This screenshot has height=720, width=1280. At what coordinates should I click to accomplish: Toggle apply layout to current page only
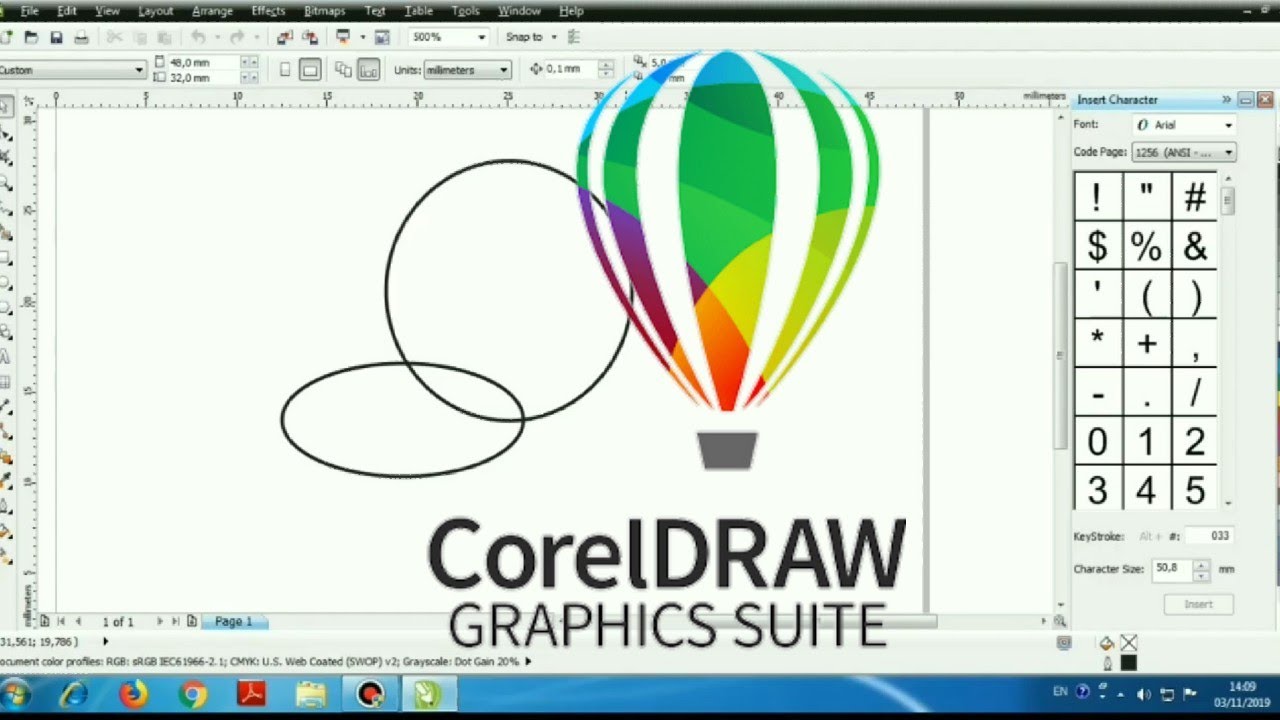(x=369, y=69)
